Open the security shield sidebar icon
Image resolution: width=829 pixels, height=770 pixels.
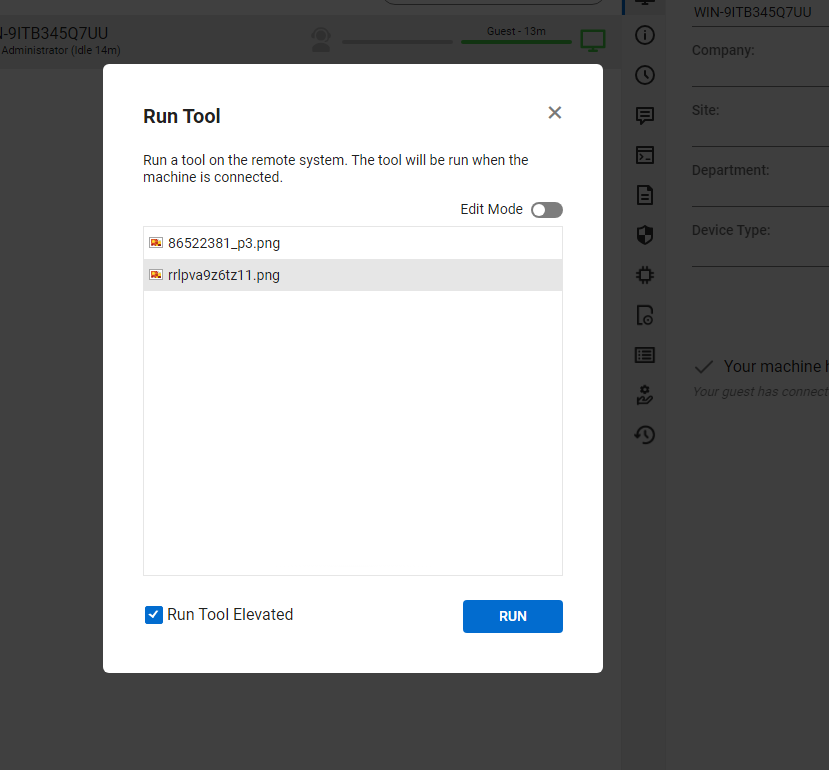point(645,235)
